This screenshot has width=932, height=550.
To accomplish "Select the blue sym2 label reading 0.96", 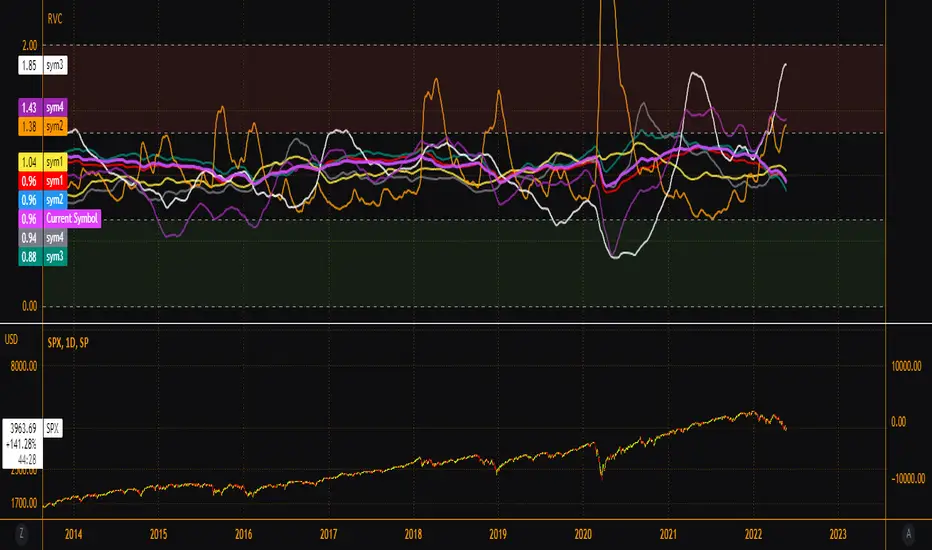I will (43, 200).
